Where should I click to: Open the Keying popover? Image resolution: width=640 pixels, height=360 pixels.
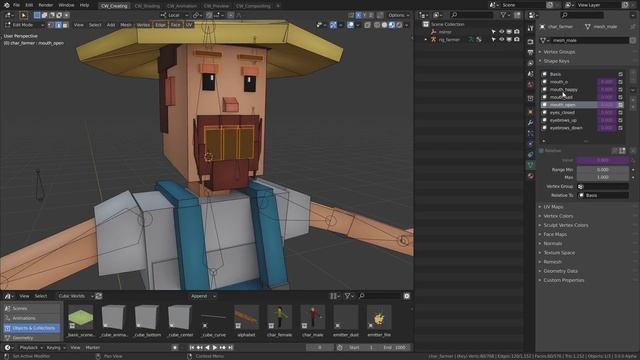pyautogui.click(x=56, y=347)
